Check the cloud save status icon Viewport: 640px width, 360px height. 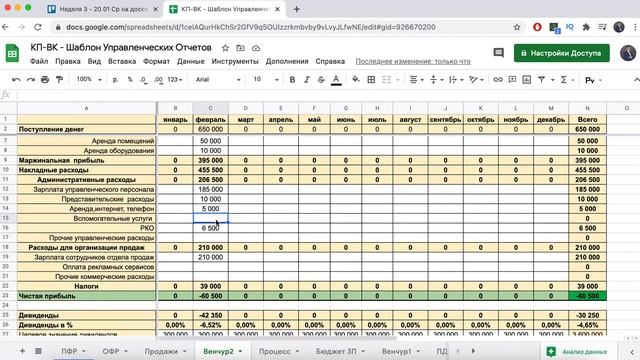pos(256,48)
